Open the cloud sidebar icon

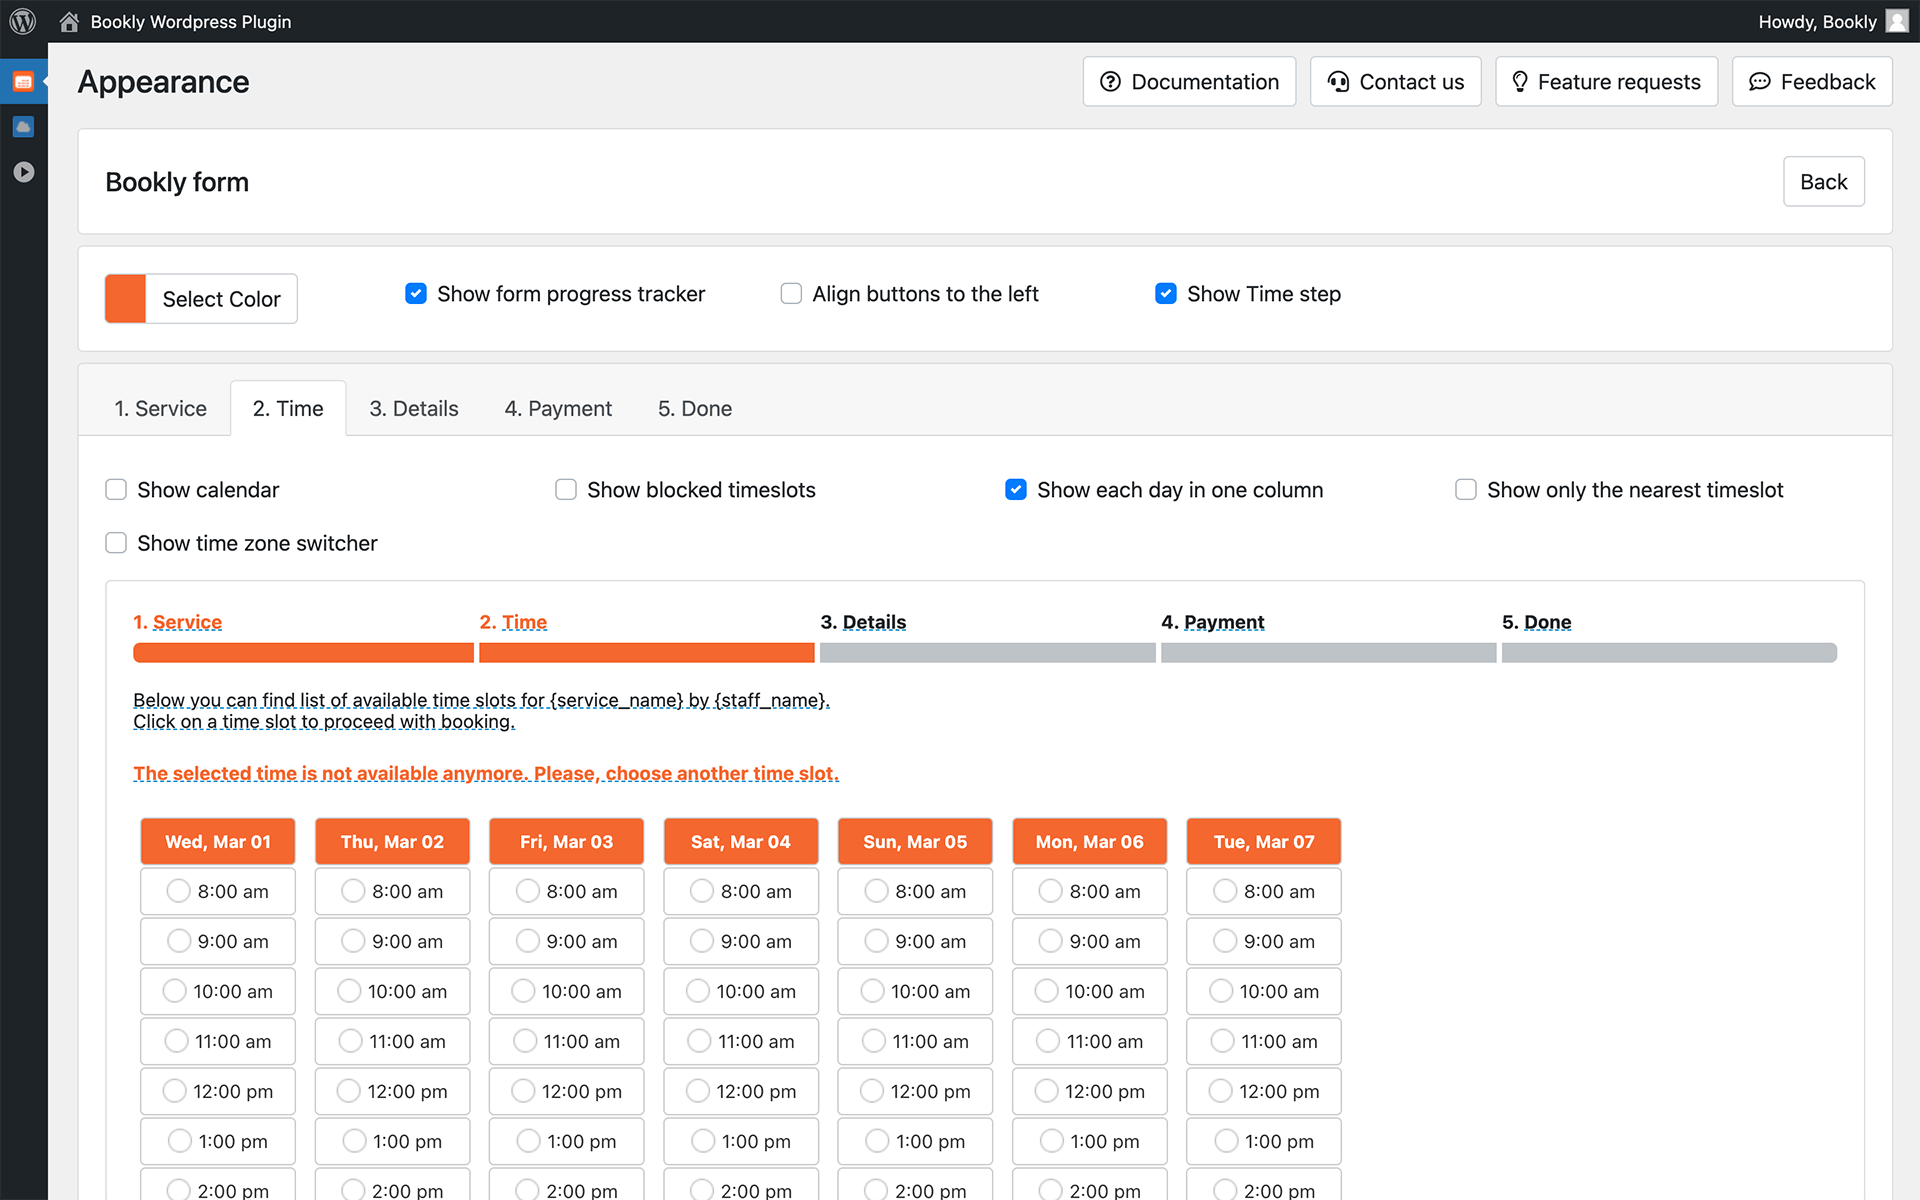click(23, 127)
